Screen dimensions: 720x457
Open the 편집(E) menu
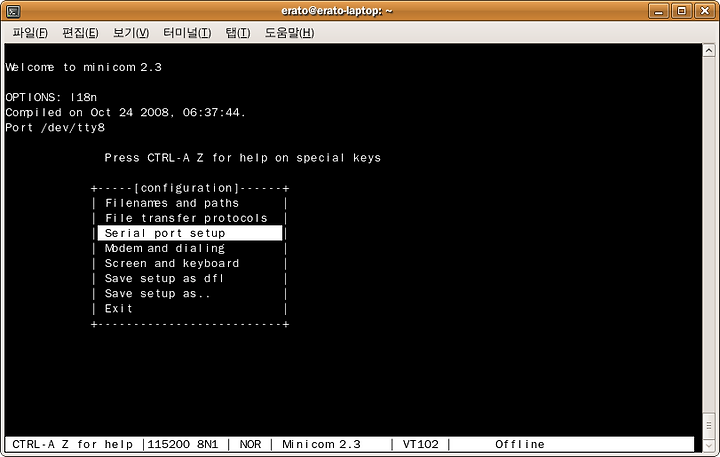pos(80,33)
